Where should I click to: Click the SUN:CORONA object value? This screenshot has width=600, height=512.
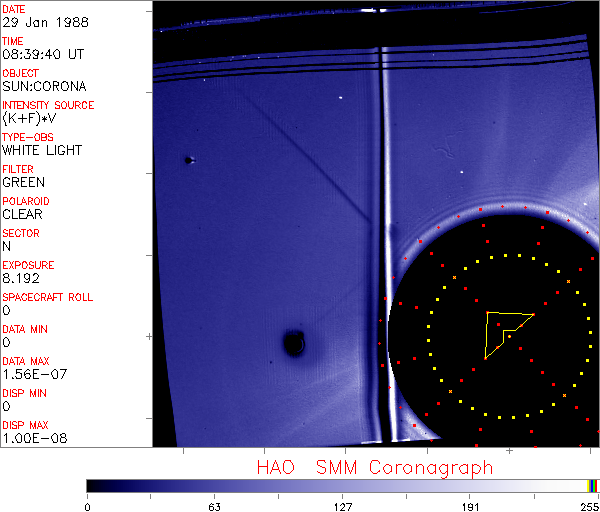[x=43, y=86]
